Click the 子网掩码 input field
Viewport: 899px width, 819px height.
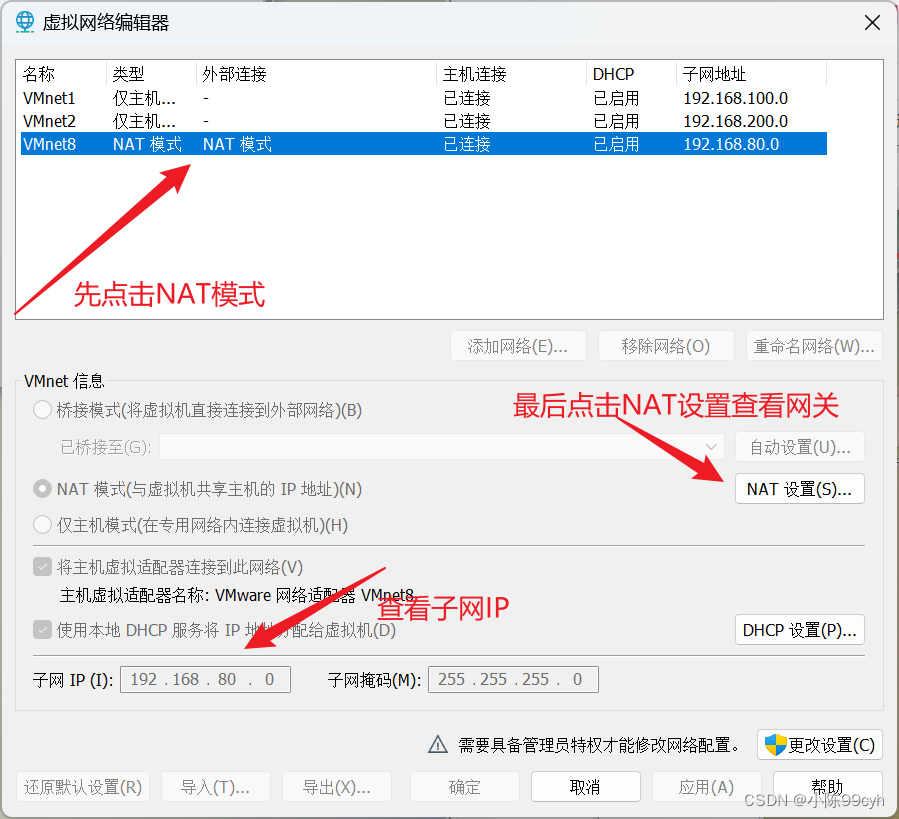(x=513, y=679)
